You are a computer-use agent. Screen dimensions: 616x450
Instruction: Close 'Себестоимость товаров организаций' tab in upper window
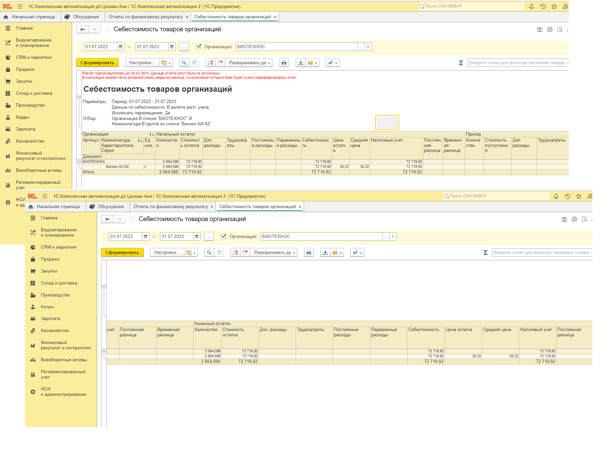coord(275,17)
